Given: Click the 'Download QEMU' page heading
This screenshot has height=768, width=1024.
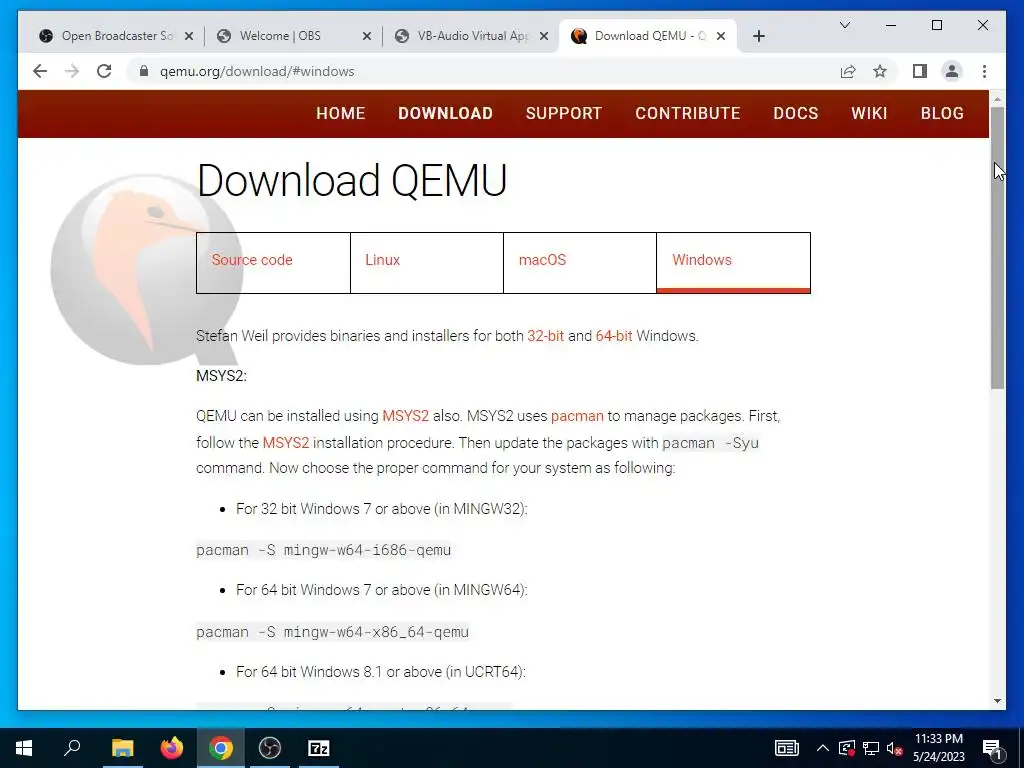Looking at the screenshot, I should [351, 180].
